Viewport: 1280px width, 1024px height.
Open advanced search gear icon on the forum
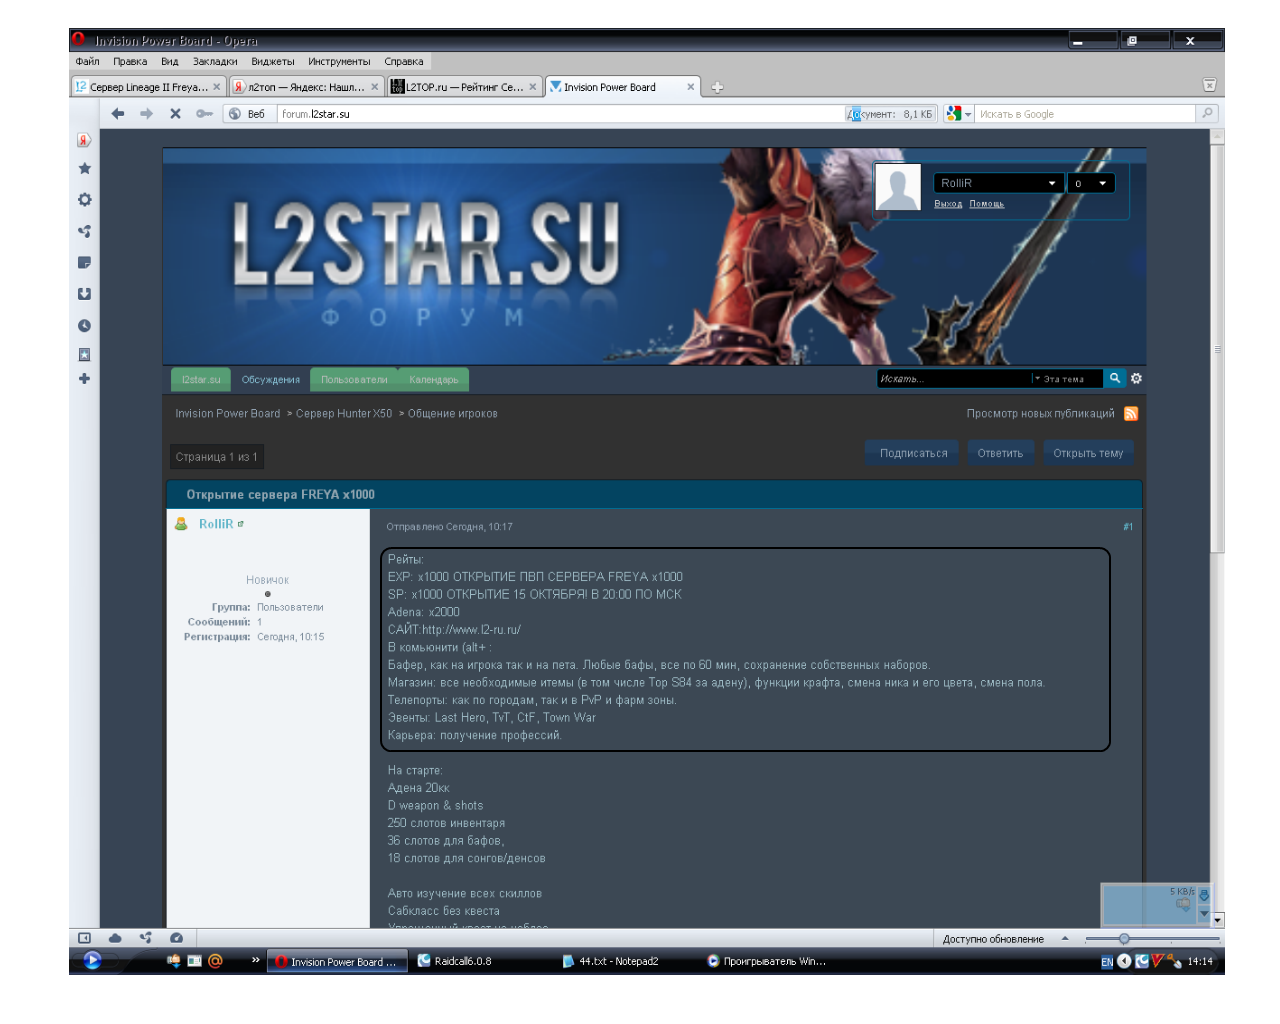[1136, 378]
